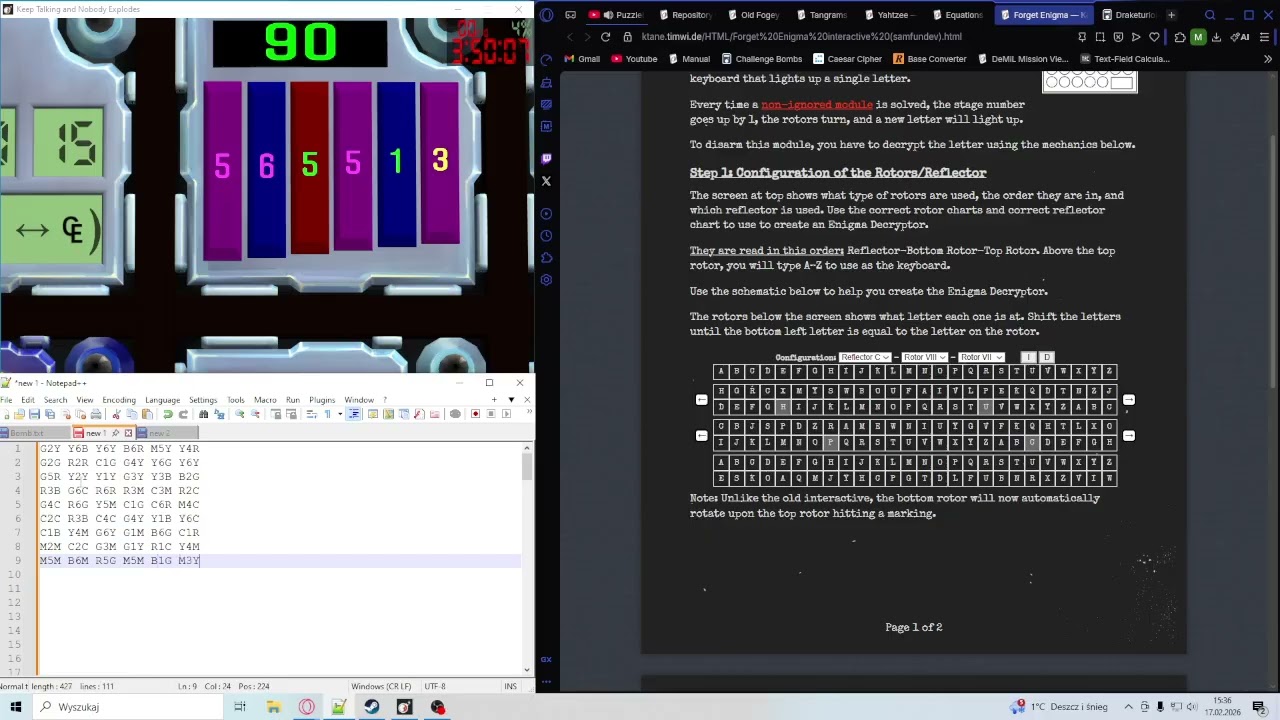Open the Macro menu in Notepad++
This screenshot has height=720, width=1280.
pos(265,400)
